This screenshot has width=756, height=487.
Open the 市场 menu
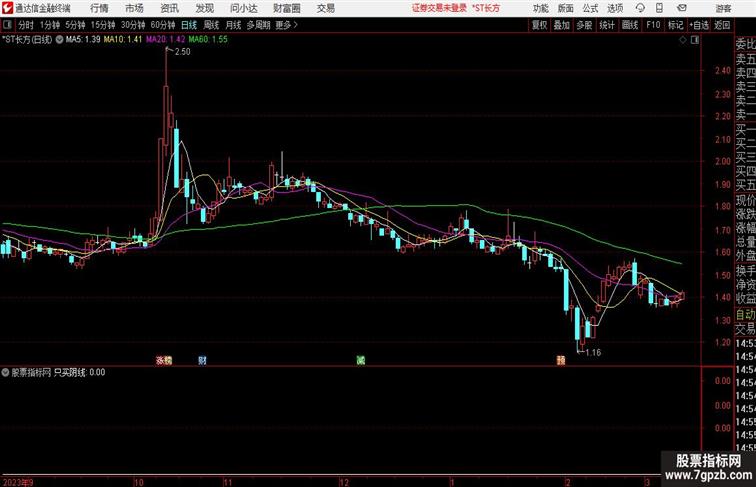pyautogui.click(x=134, y=8)
